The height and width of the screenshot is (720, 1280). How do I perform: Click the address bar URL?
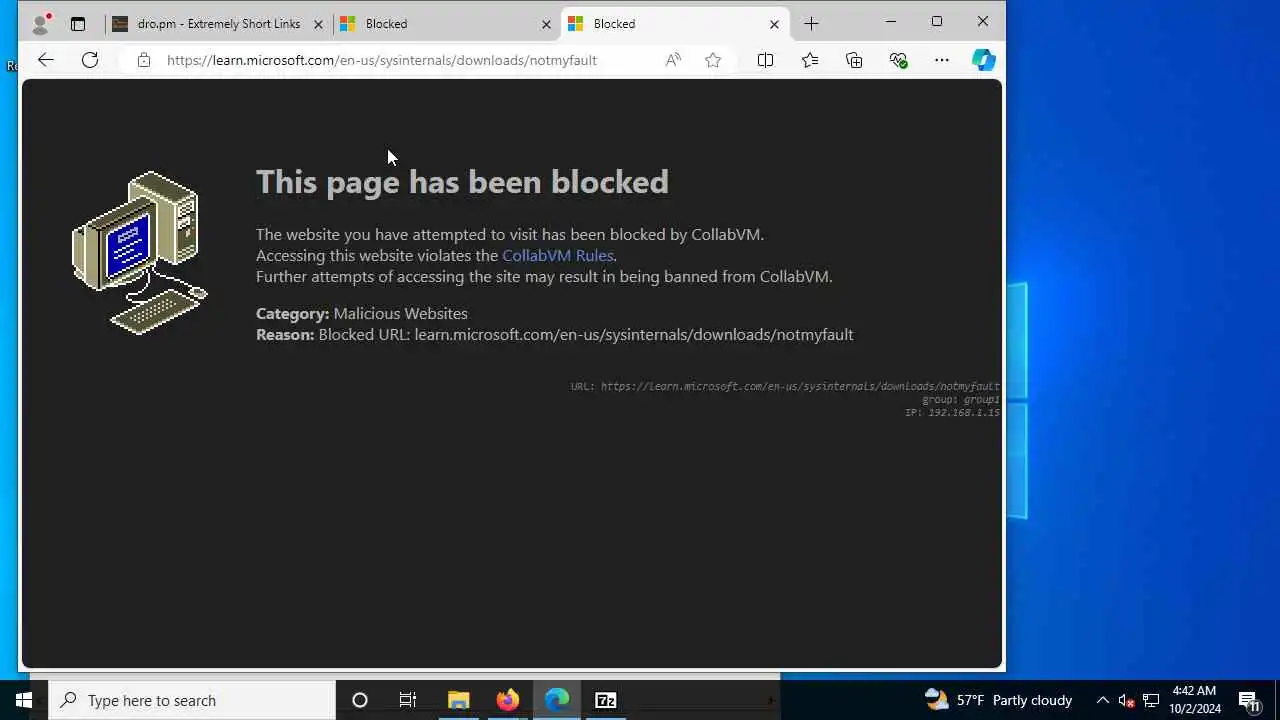[382, 60]
